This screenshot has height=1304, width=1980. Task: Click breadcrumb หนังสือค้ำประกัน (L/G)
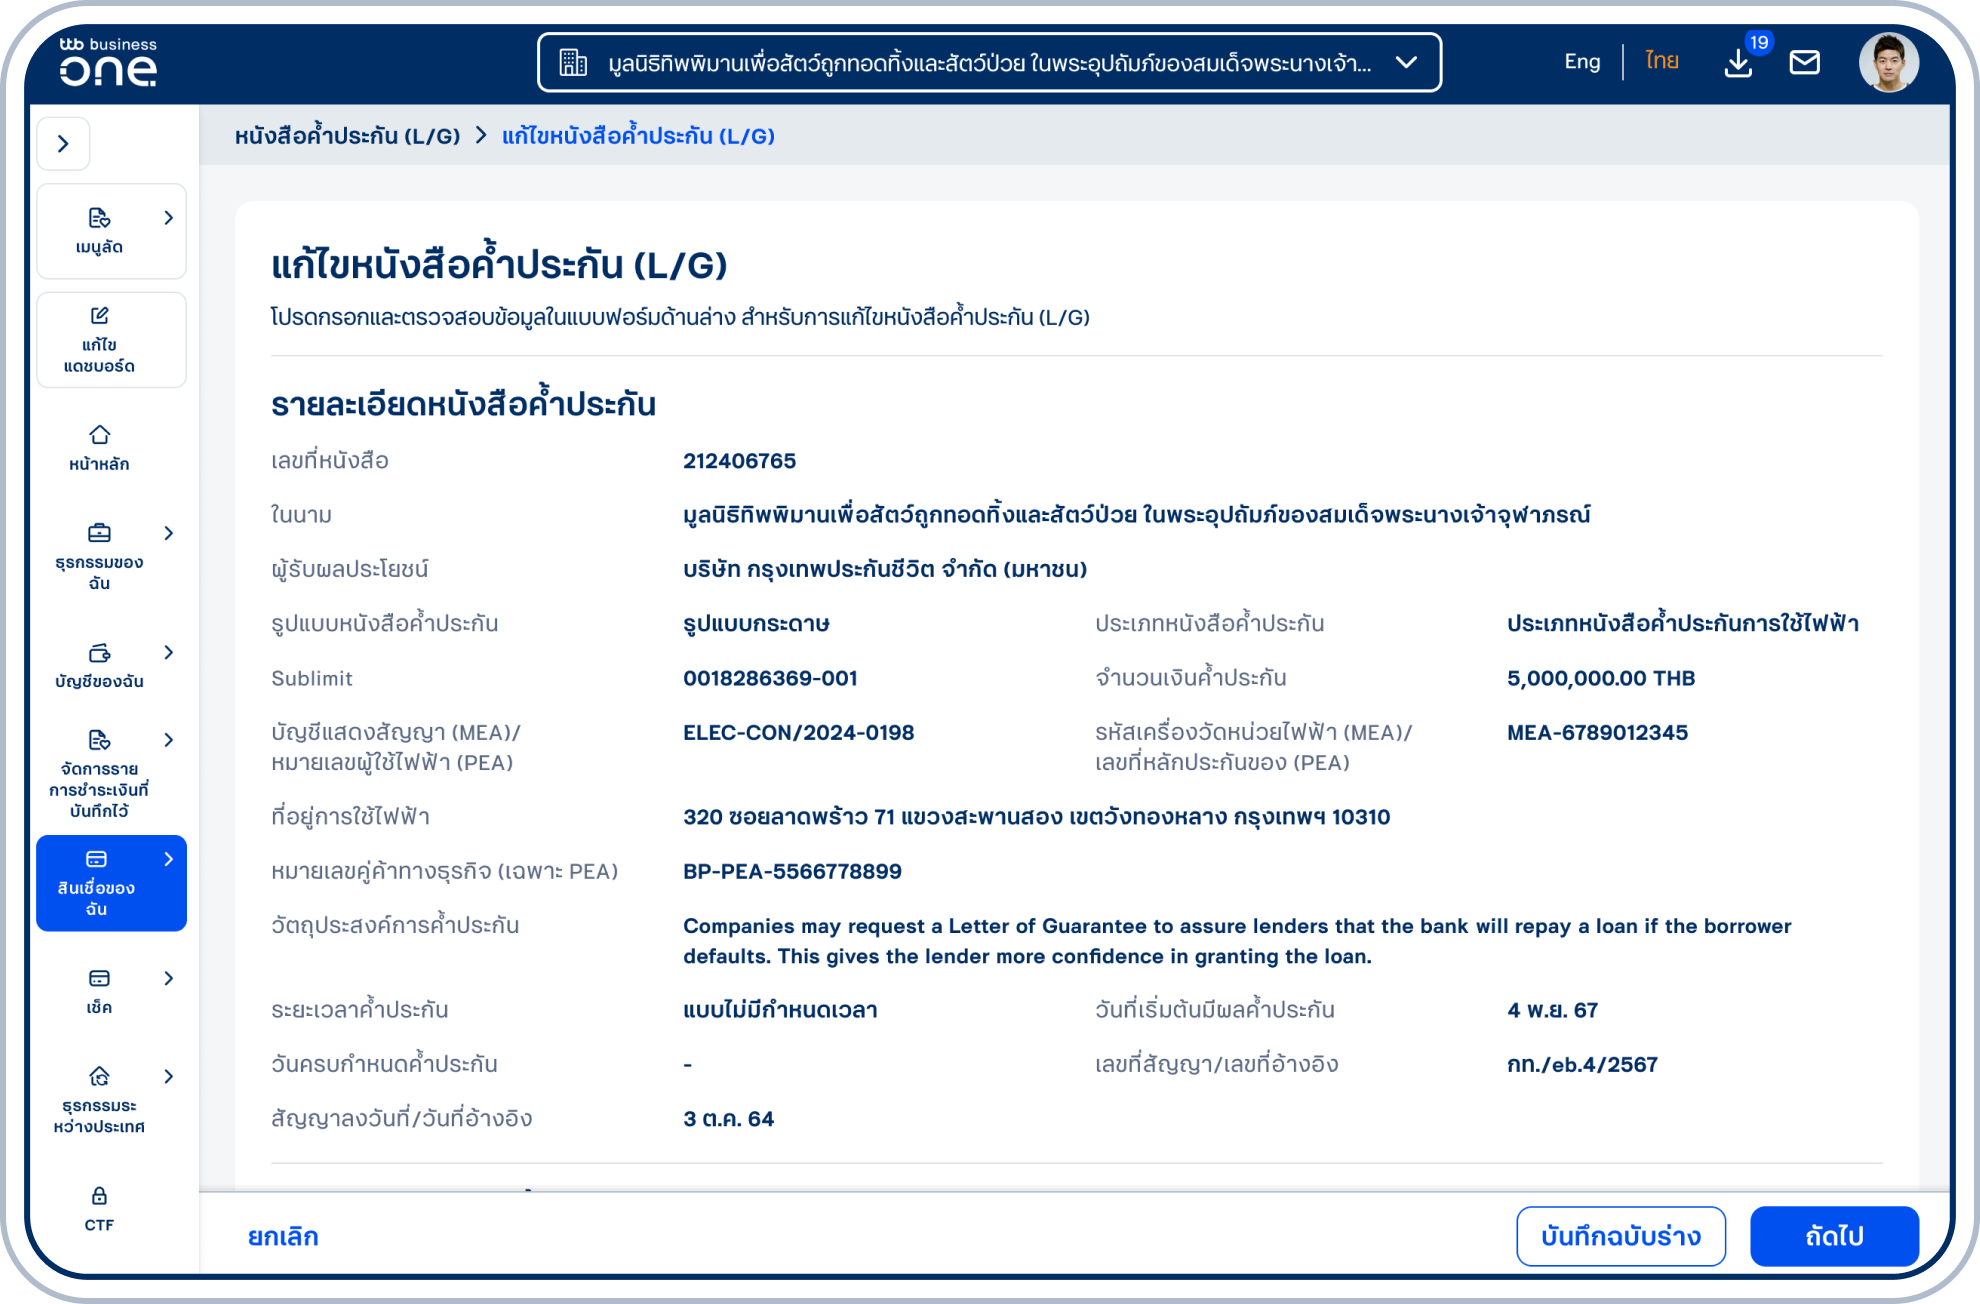(x=347, y=135)
